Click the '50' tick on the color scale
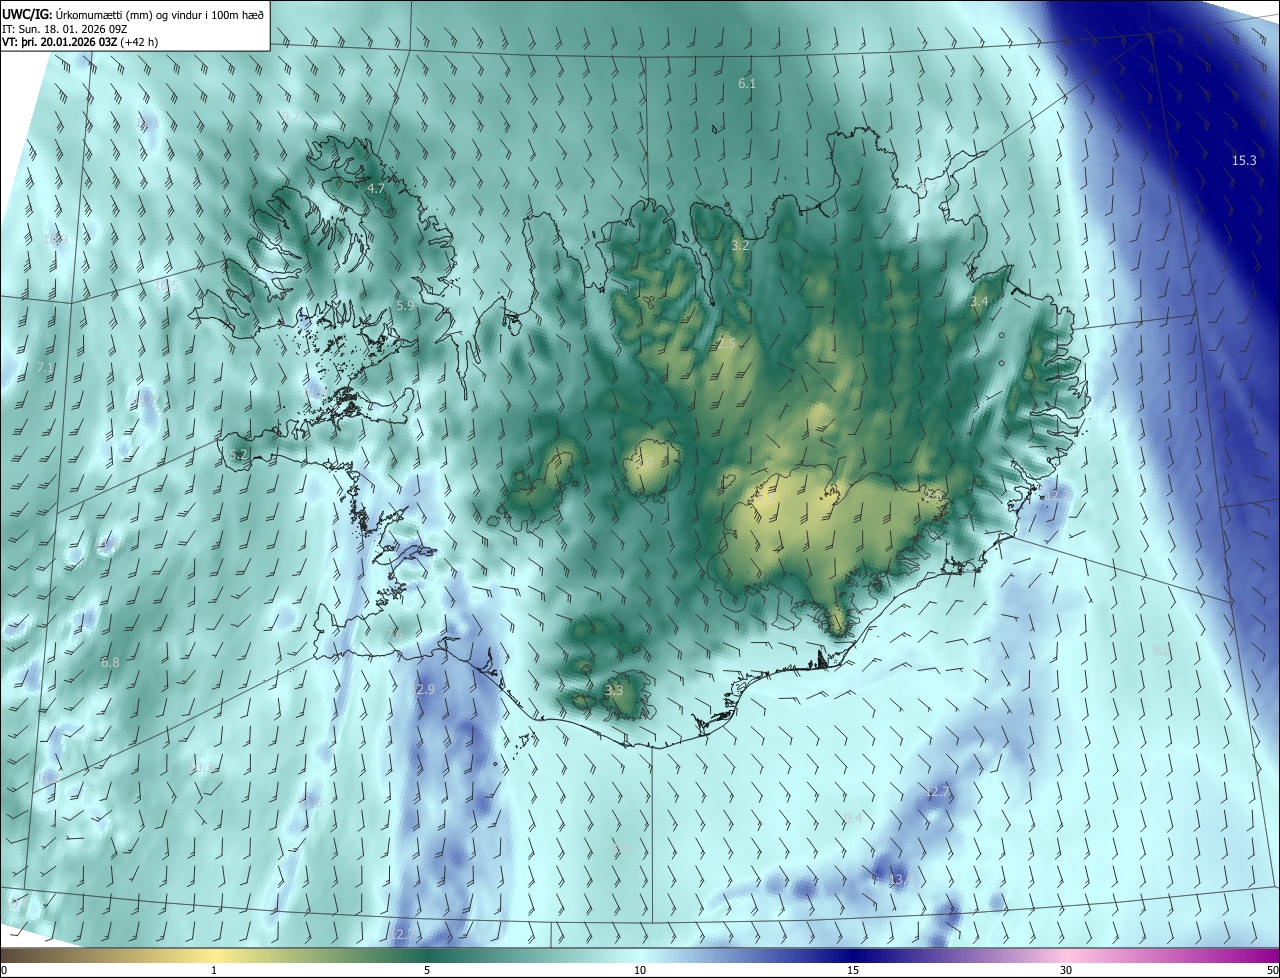The image size is (1280, 978). (1272, 970)
